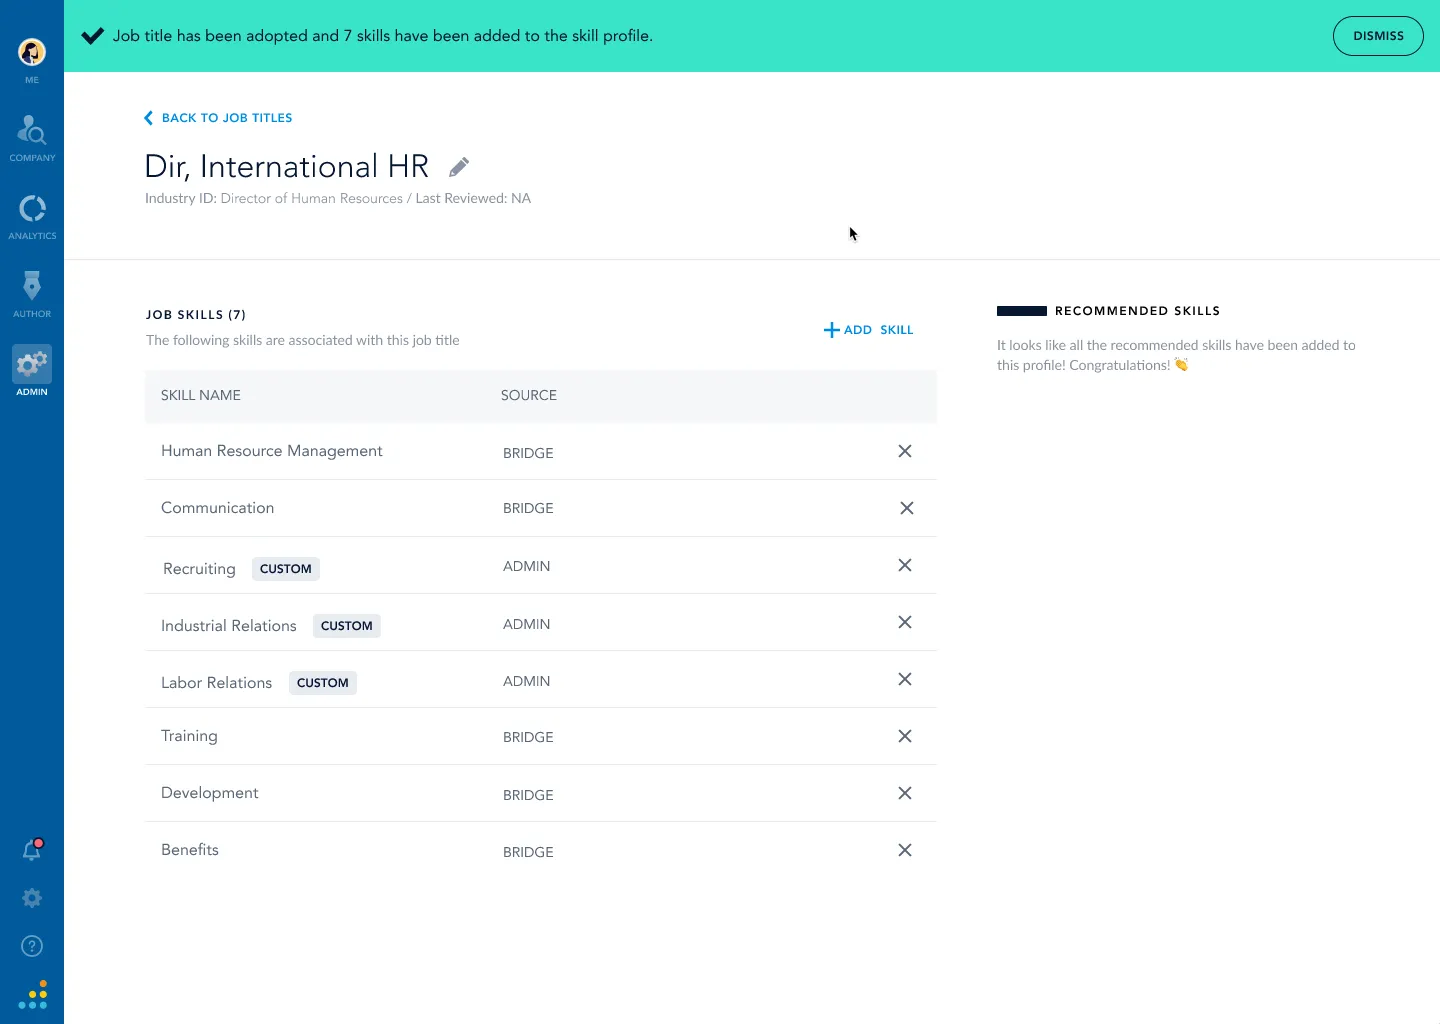Click the ADMIN source for Recruiting
1440x1024 pixels.
[527, 566]
